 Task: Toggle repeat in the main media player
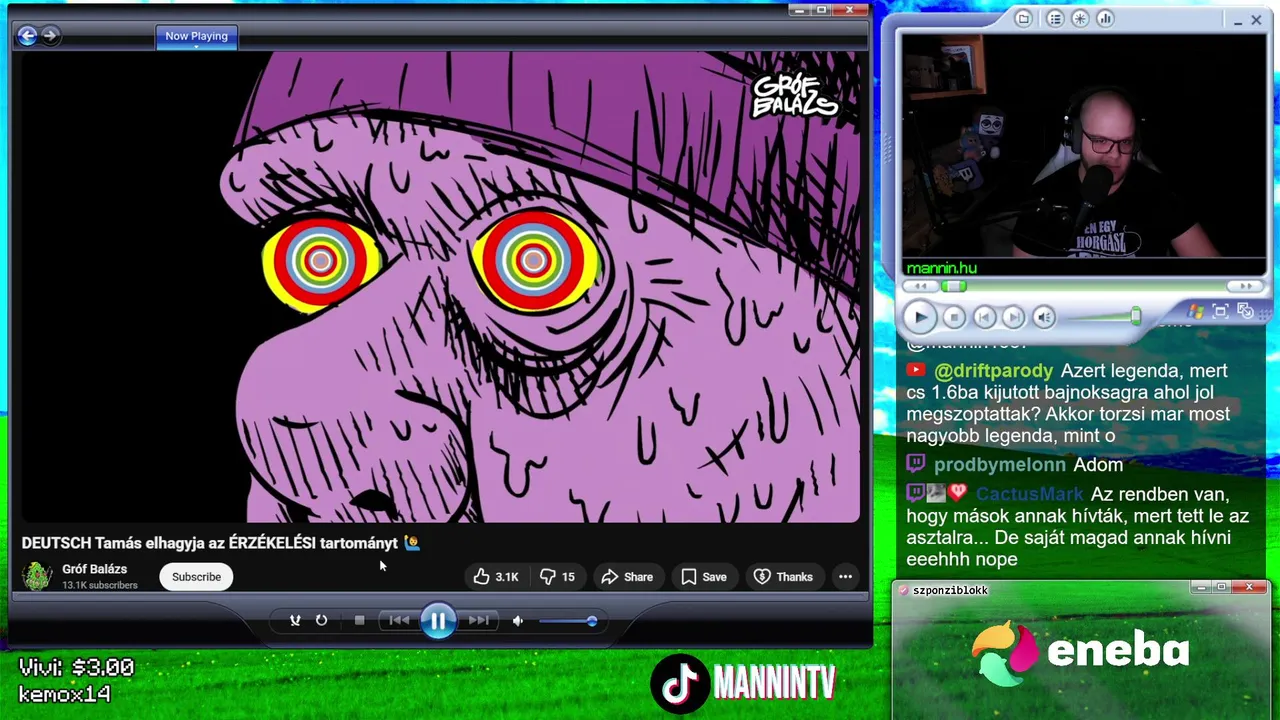coord(321,621)
